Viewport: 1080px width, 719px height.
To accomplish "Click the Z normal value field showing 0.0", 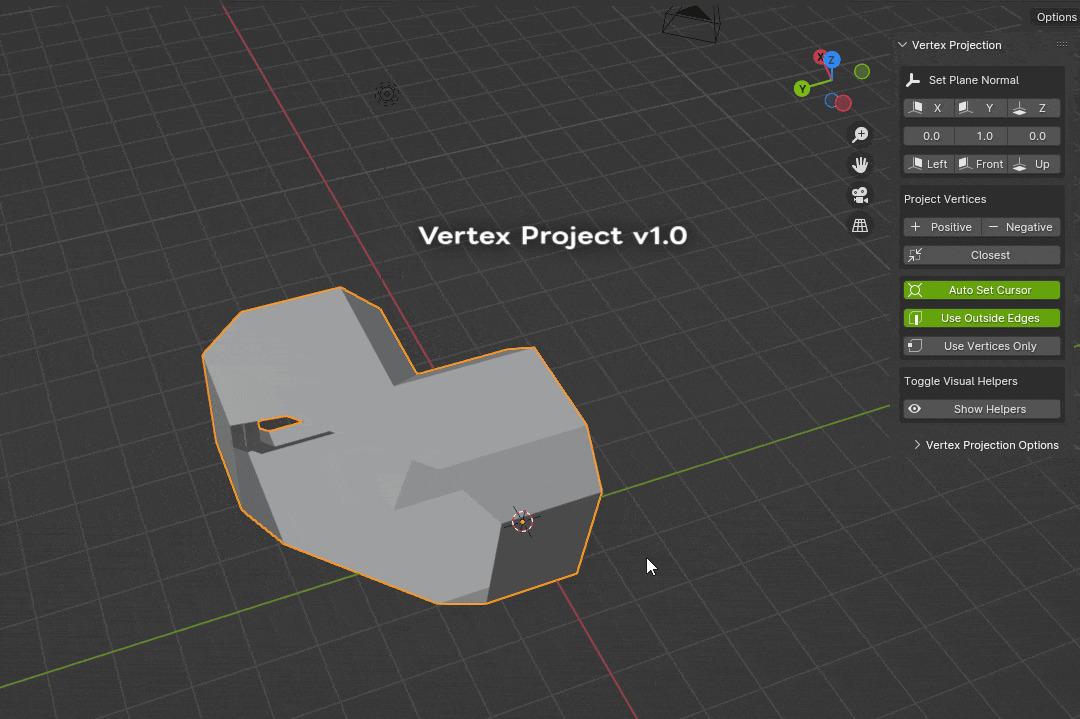I will 1034,136.
